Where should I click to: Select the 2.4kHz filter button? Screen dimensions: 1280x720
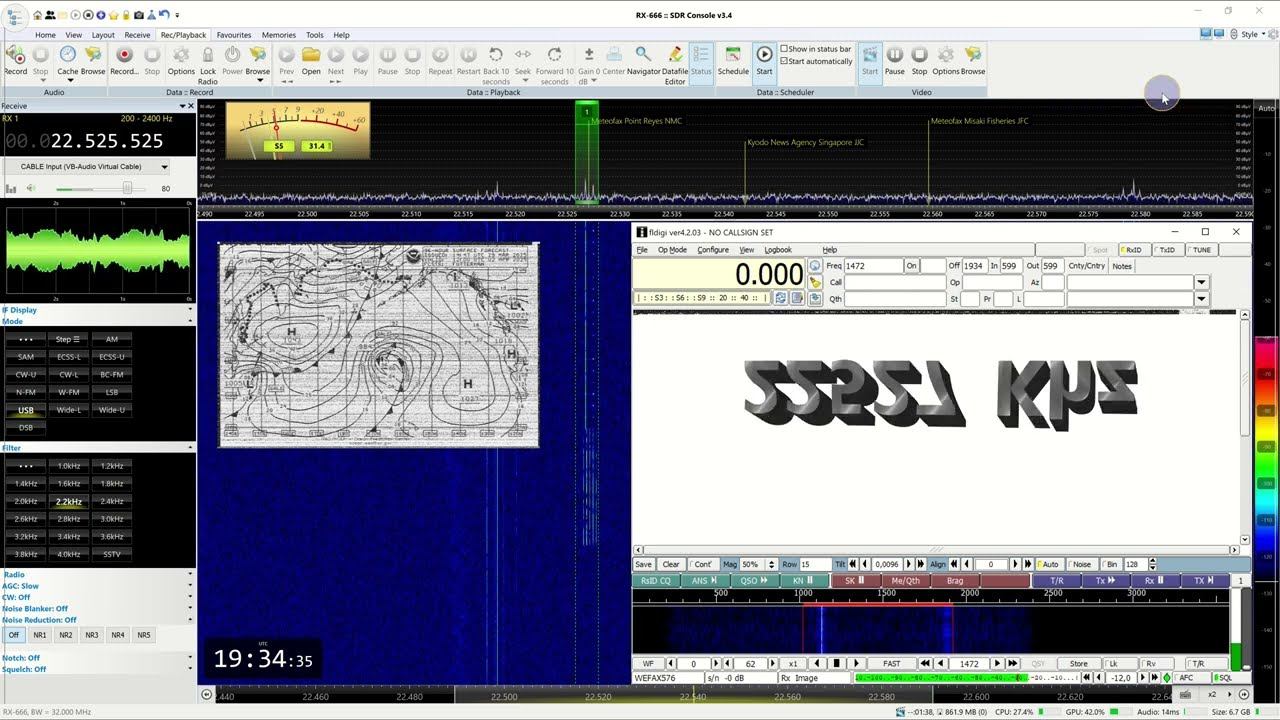[112, 501]
